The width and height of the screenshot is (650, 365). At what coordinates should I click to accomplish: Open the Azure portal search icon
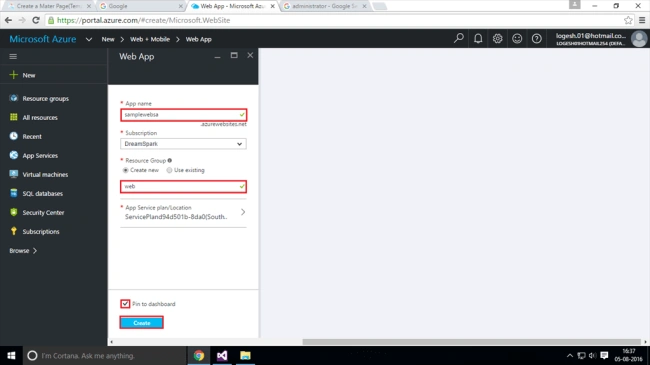(x=458, y=39)
